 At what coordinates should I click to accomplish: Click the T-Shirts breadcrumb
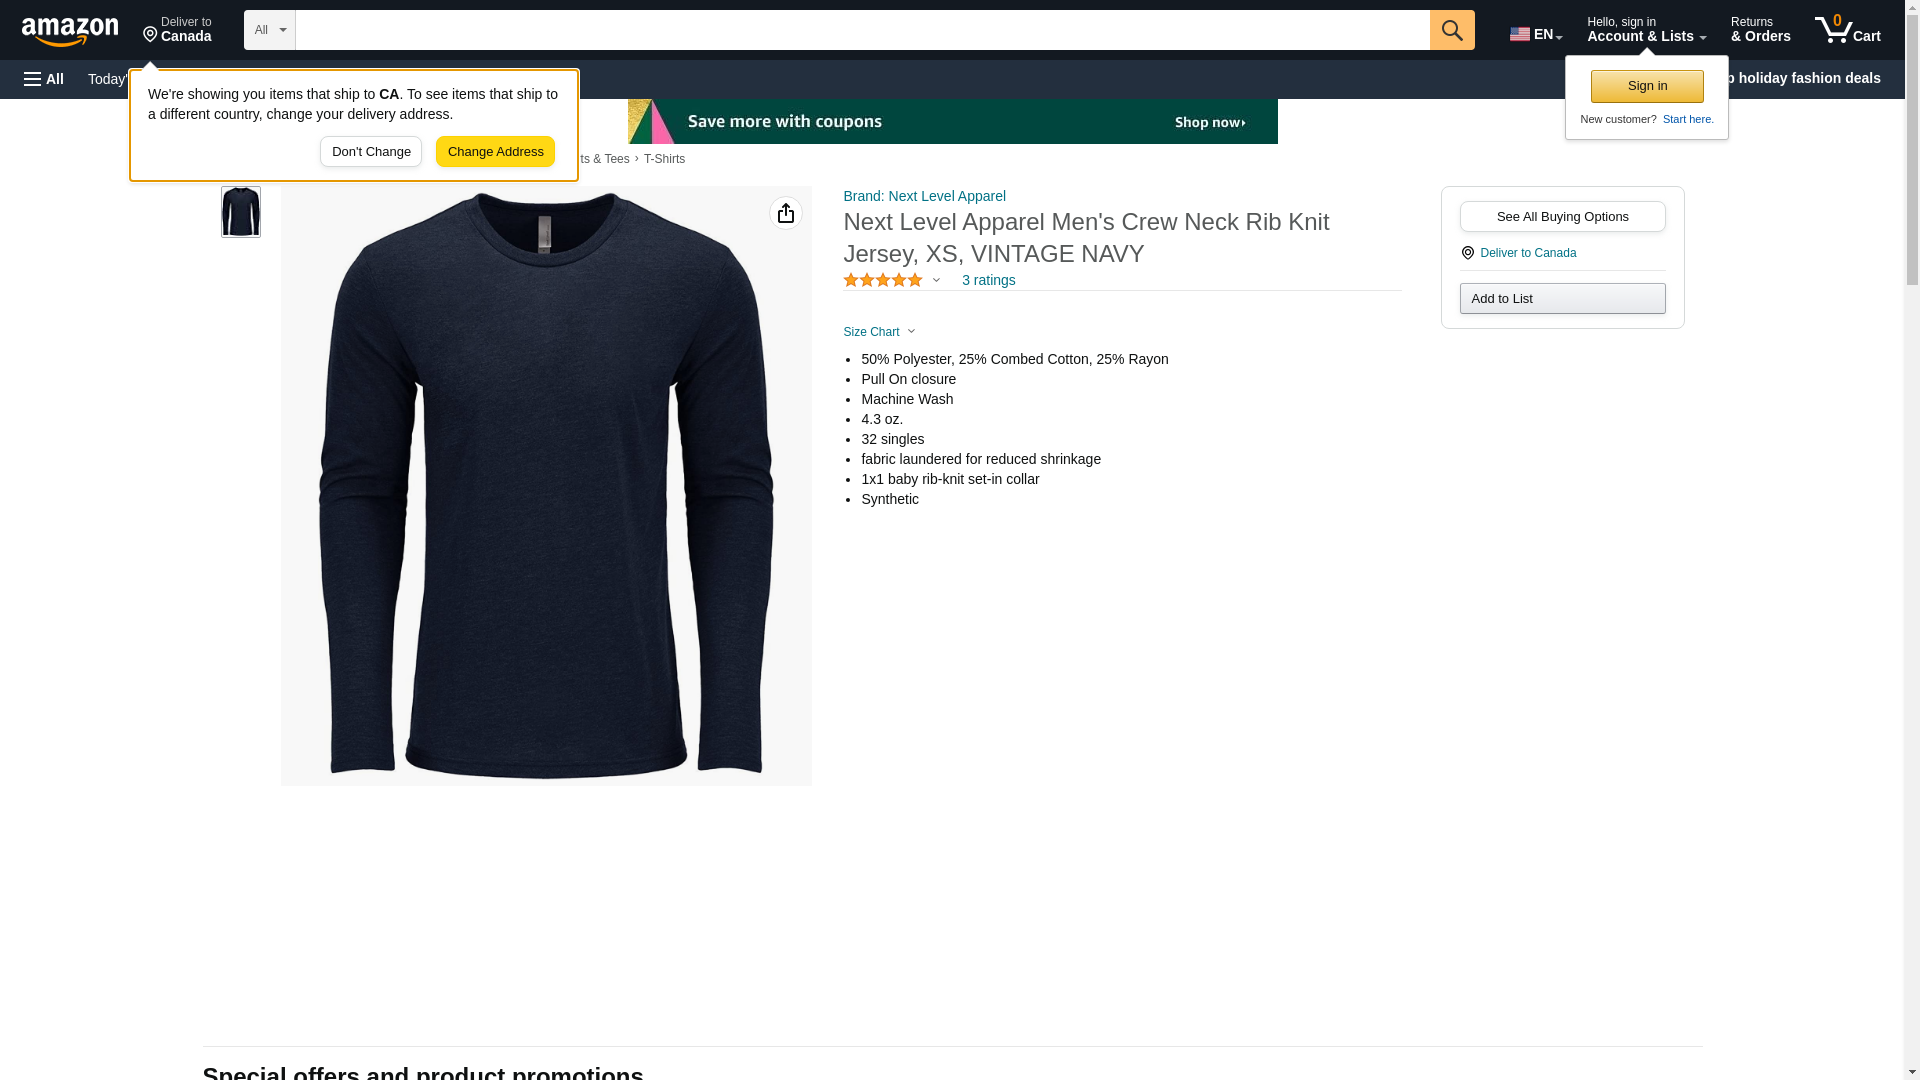[x=664, y=159]
